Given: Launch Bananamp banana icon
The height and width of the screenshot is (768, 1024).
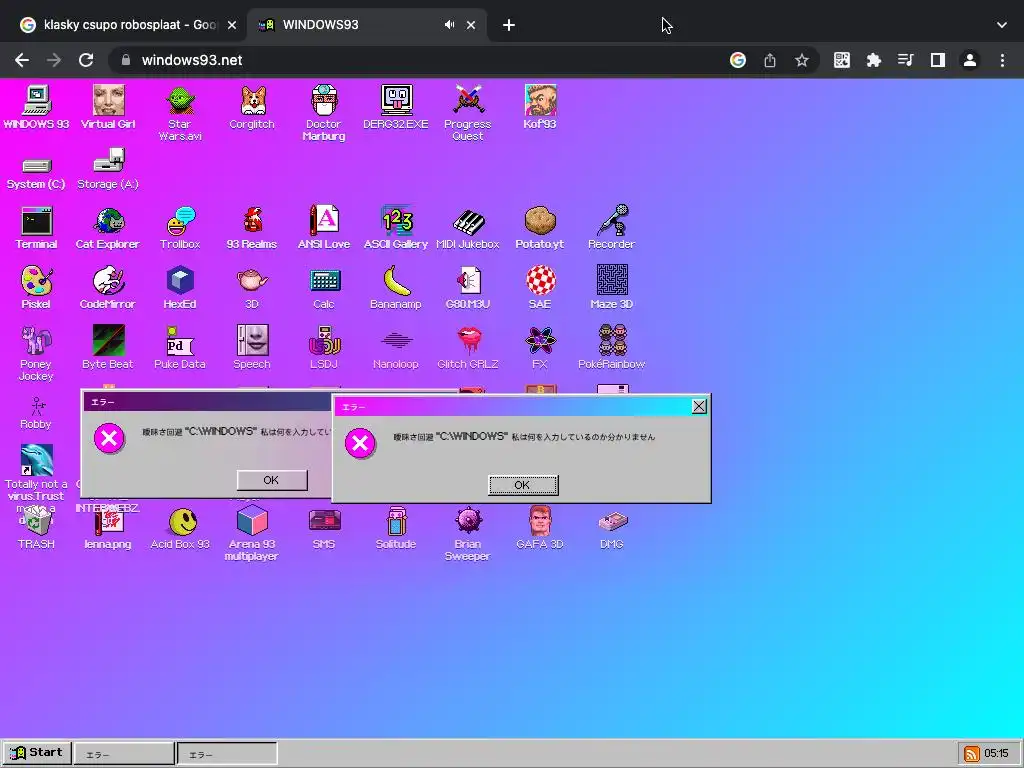Looking at the screenshot, I should [396, 287].
